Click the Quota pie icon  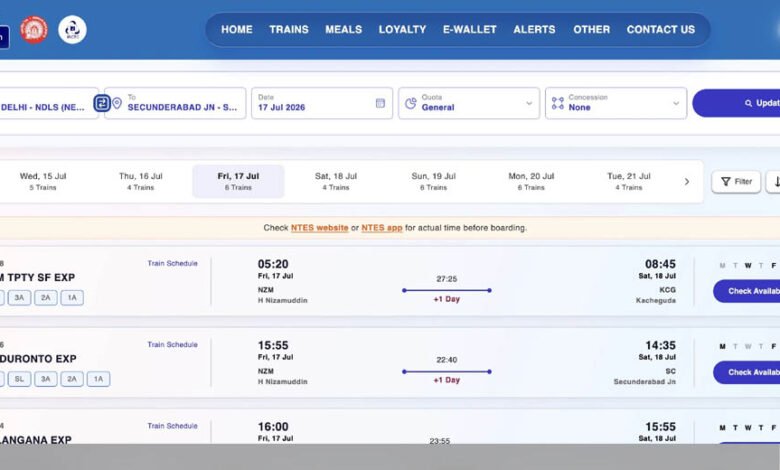410,103
